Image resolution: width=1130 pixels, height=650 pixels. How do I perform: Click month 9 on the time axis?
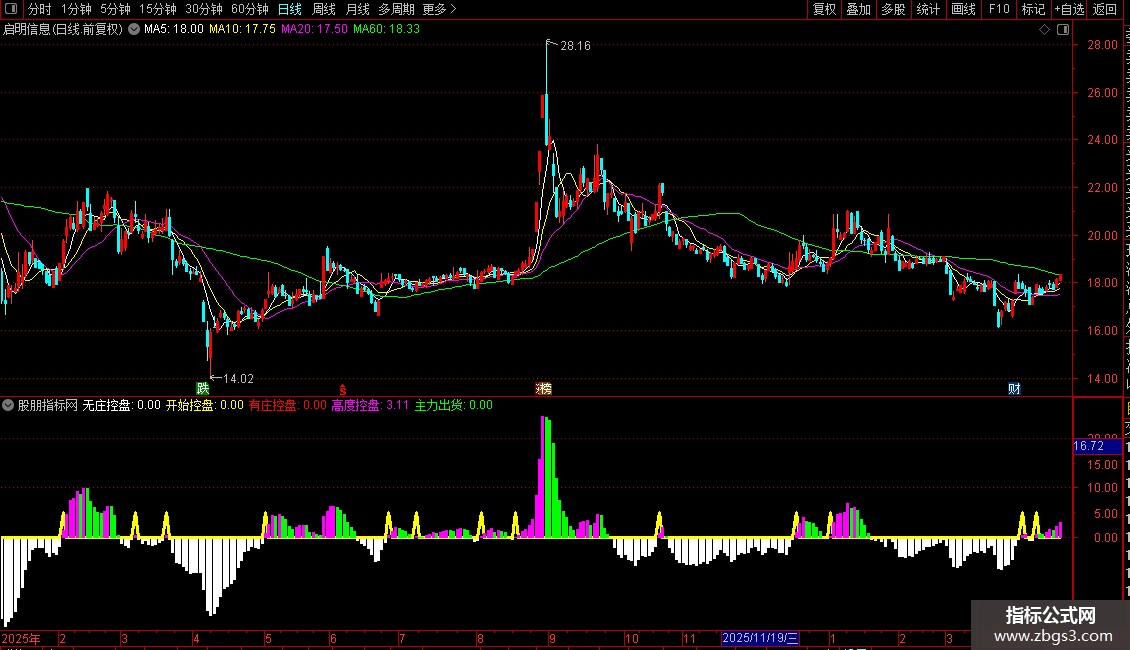pos(552,638)
